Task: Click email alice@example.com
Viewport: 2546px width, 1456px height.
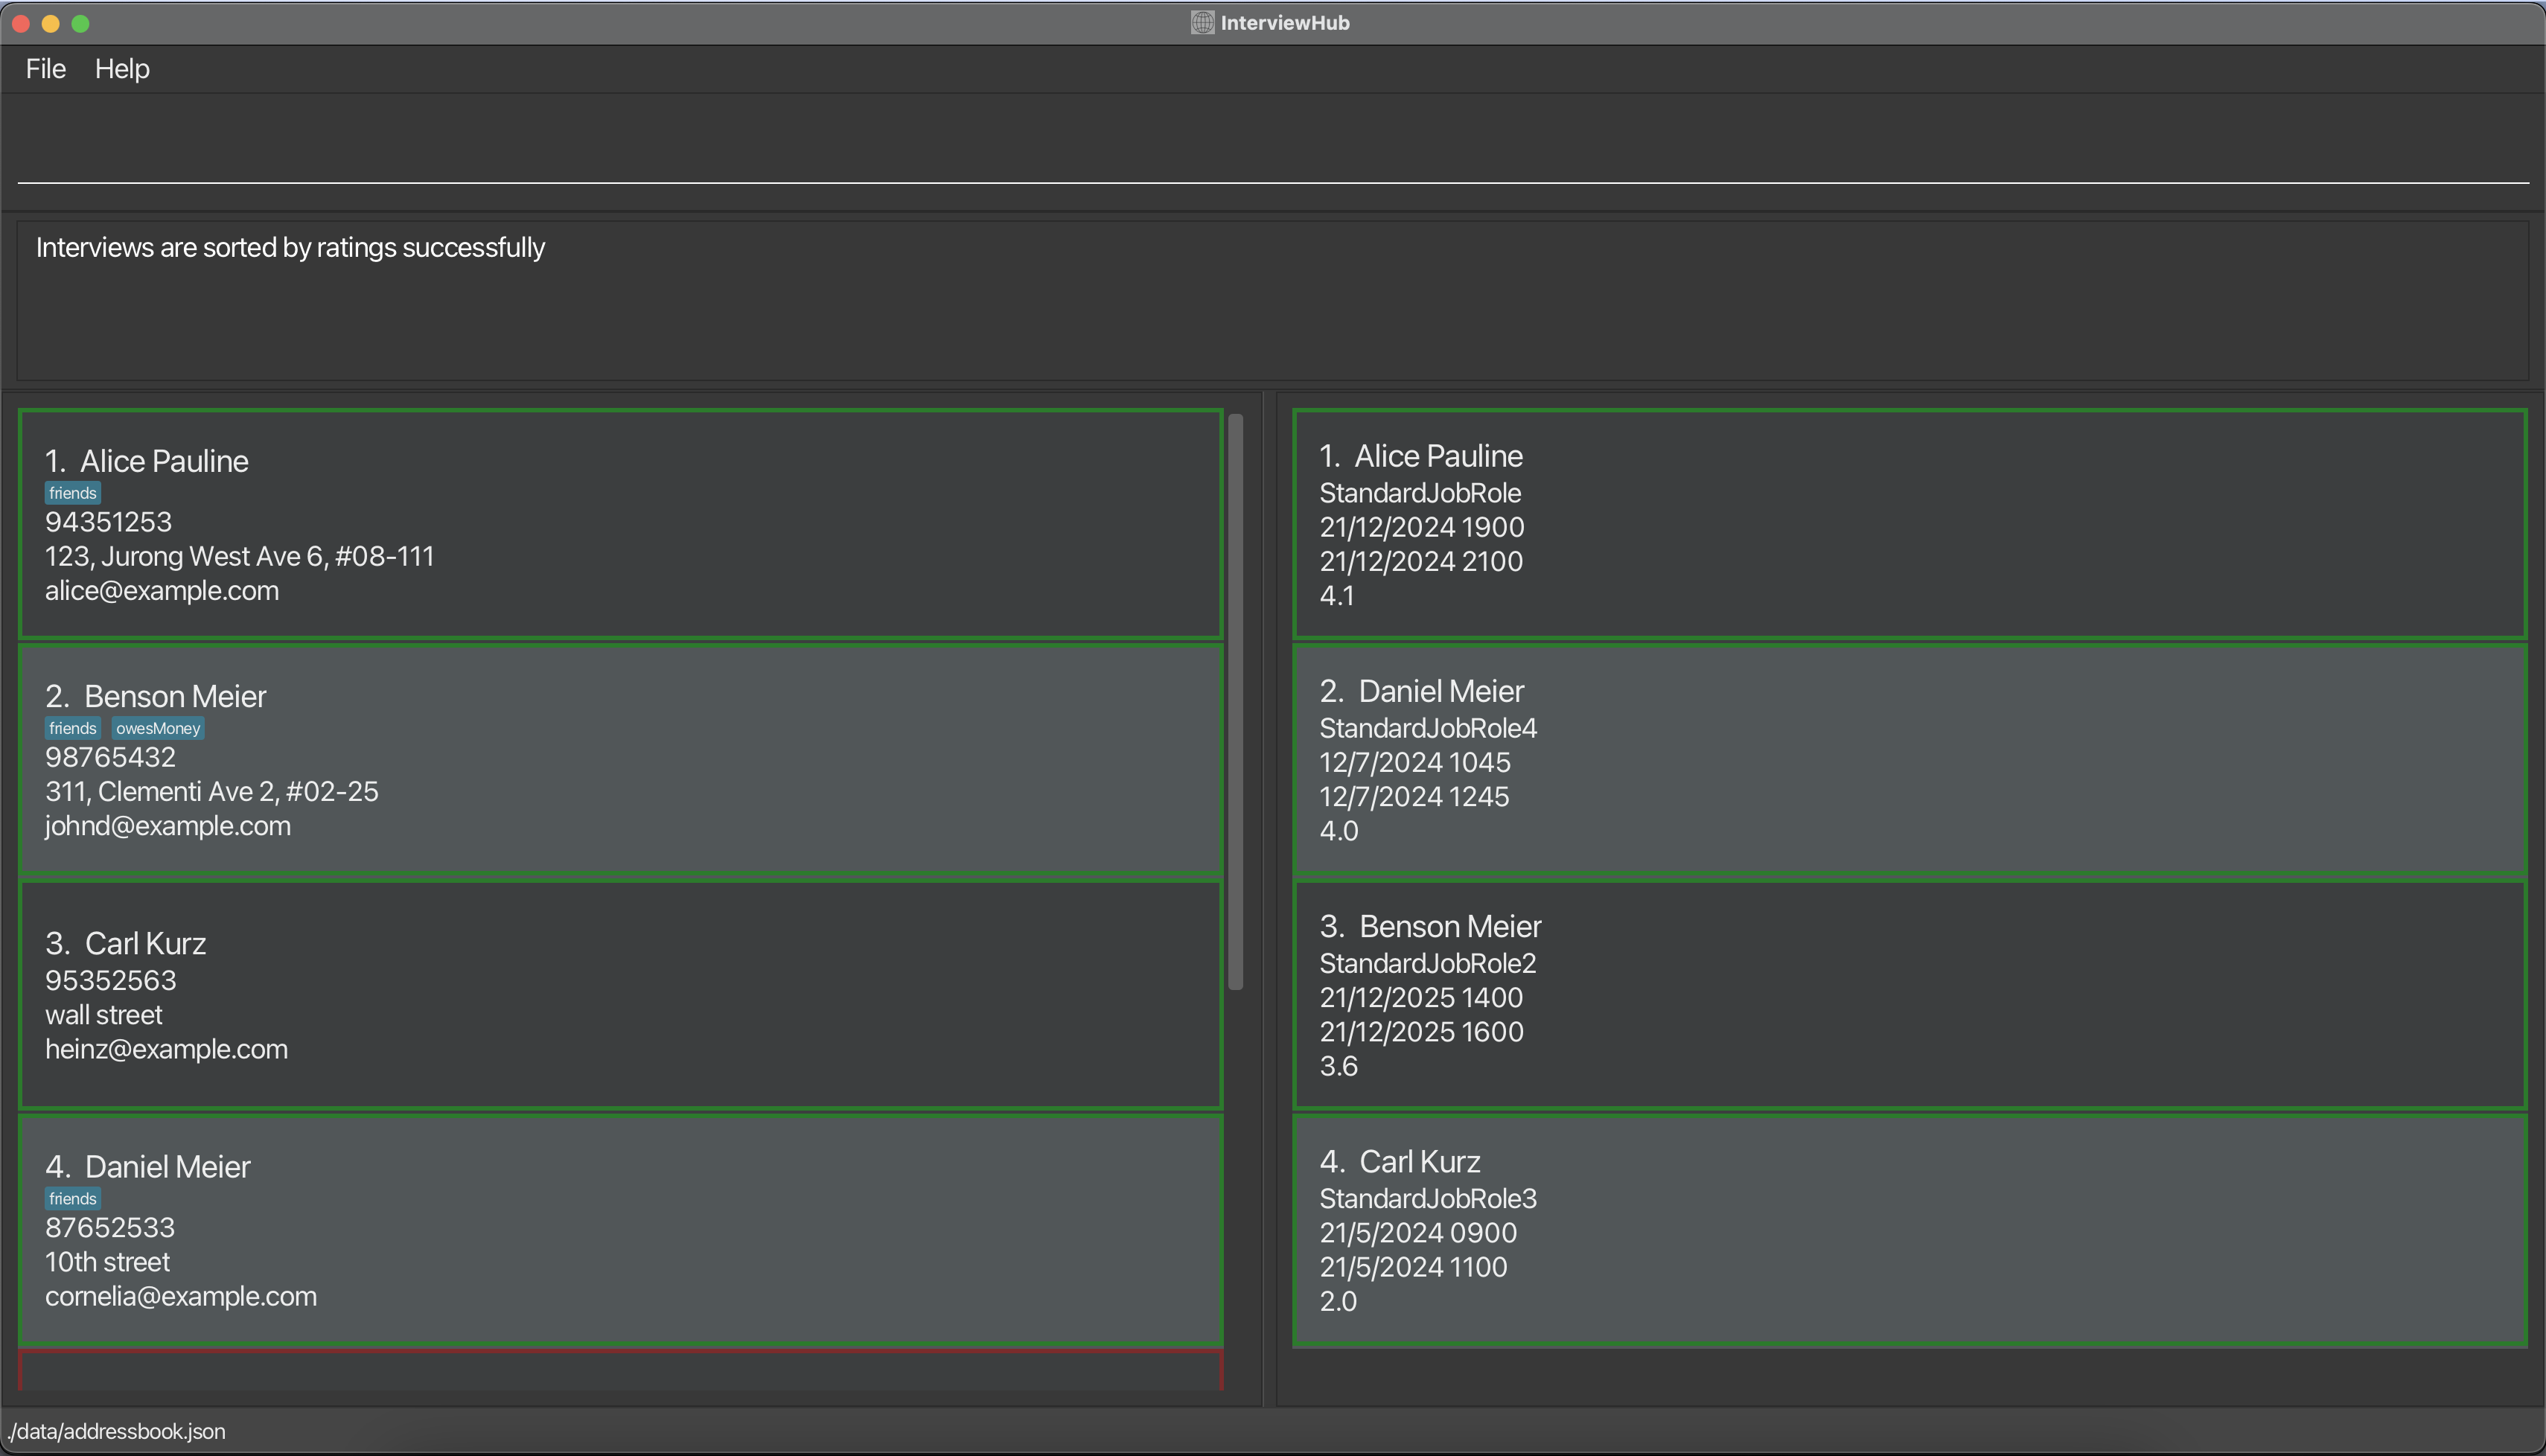Action: [162, 591]
